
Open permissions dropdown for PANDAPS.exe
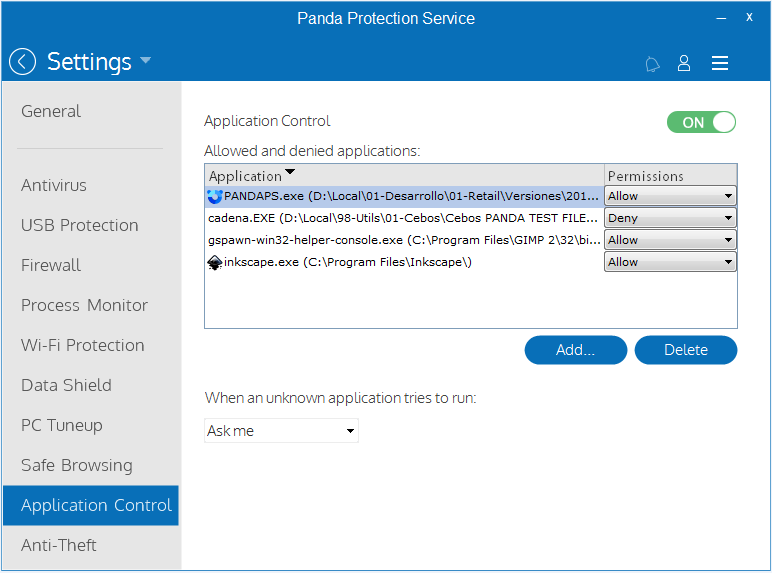click(670, 196)
